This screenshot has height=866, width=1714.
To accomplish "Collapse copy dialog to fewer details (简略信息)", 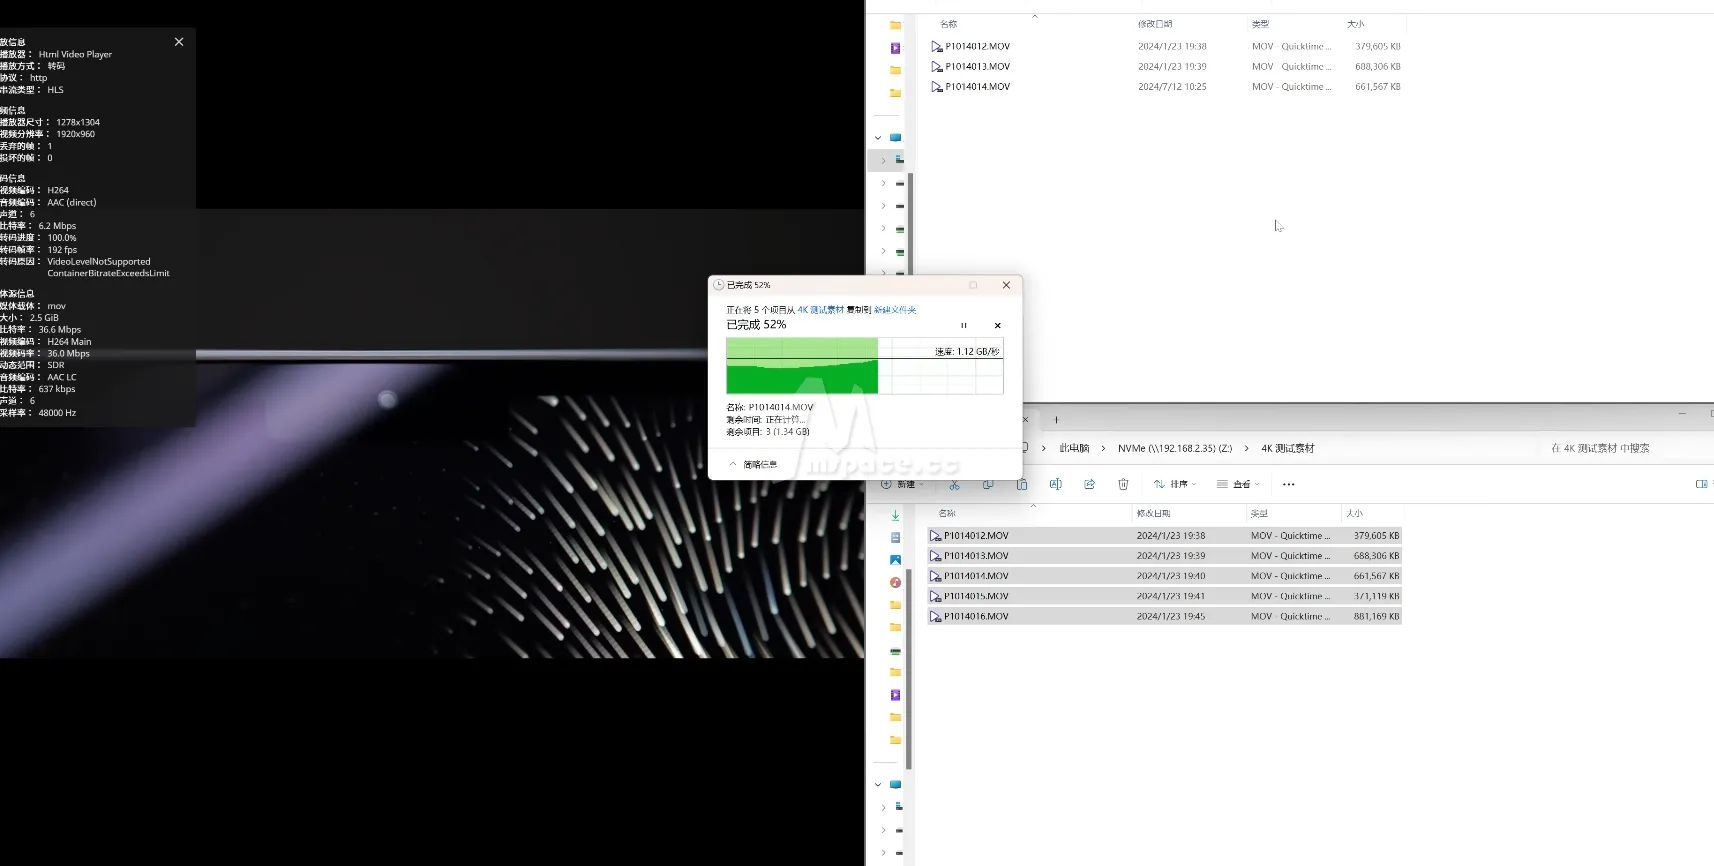I will (x=754, y=464).
